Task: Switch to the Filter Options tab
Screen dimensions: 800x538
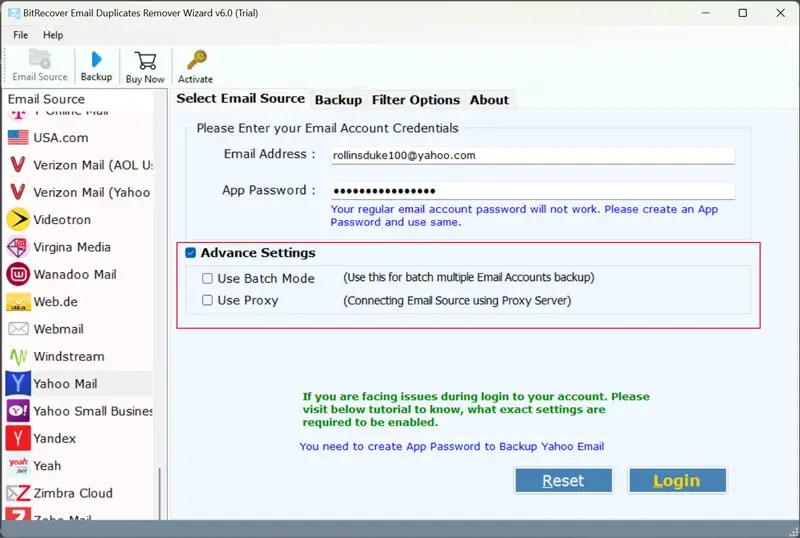Action: point(415,100)
